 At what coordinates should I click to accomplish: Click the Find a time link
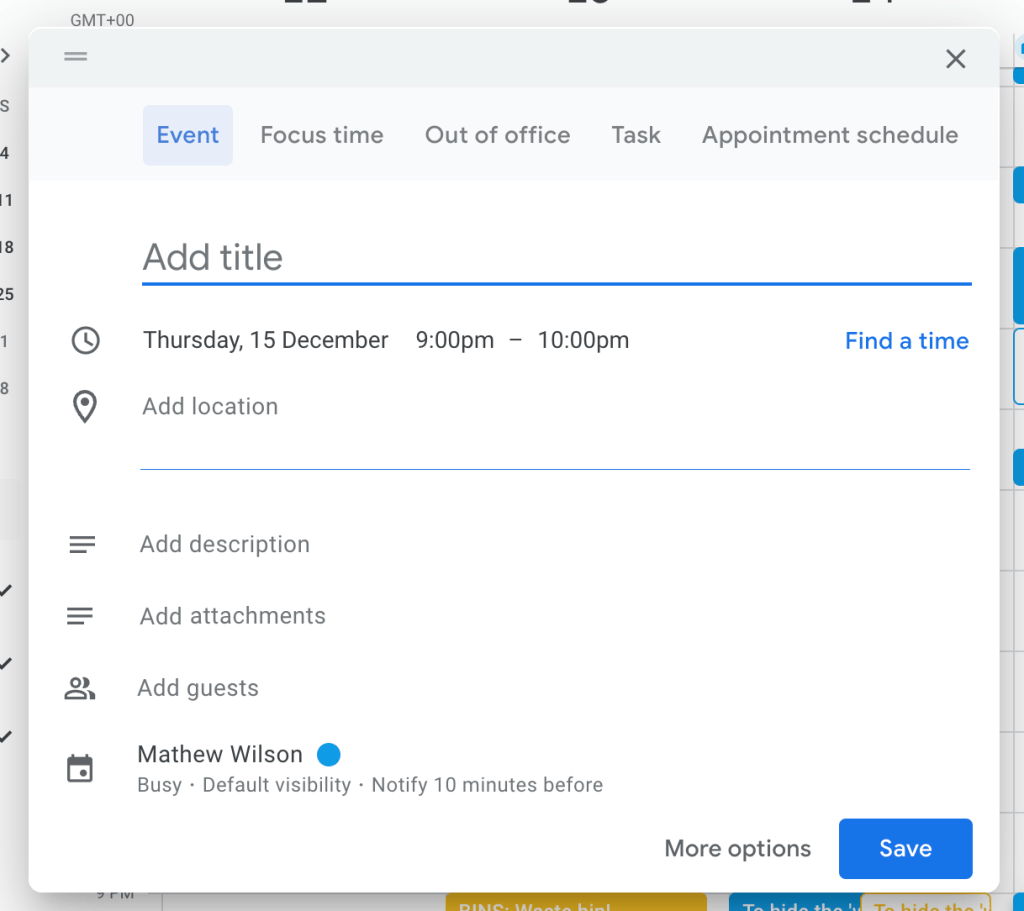(x=906, y=341)
